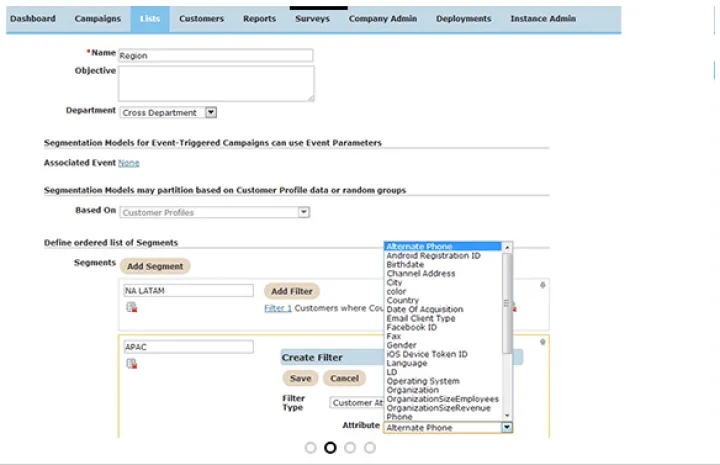Choose Country from the attribute list
The height and width of the screenshot is (465, 720).
403,300
